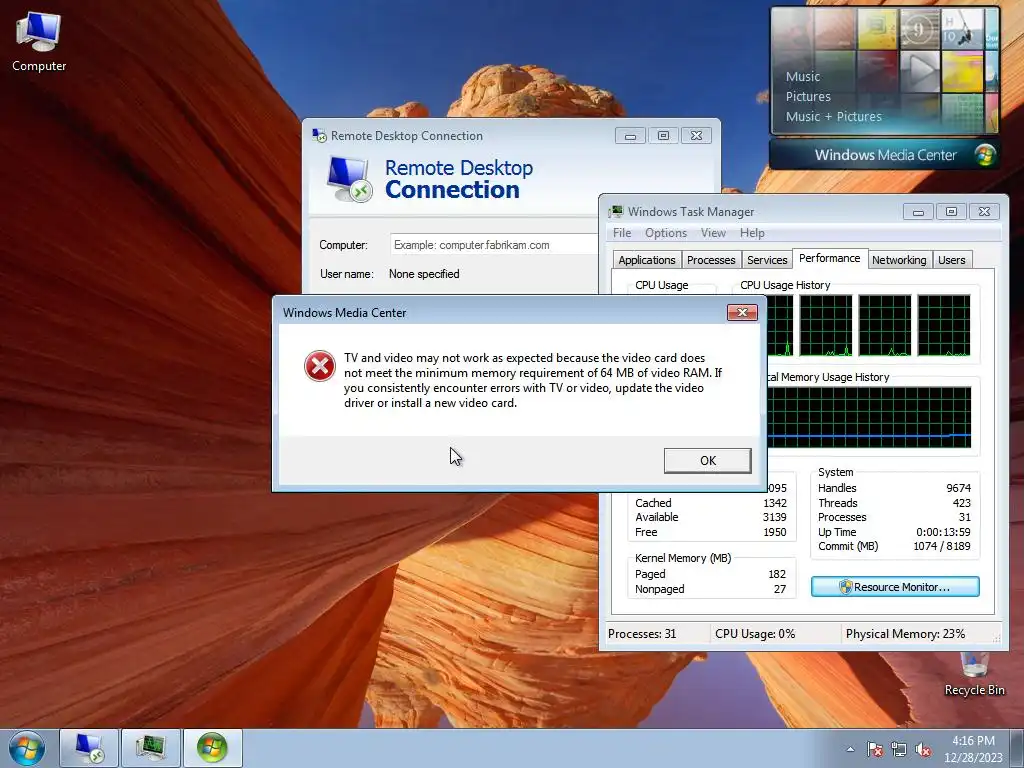1024x768 pixels.
Task: Open Action Center flag tray icon
Action: point(875,749)
